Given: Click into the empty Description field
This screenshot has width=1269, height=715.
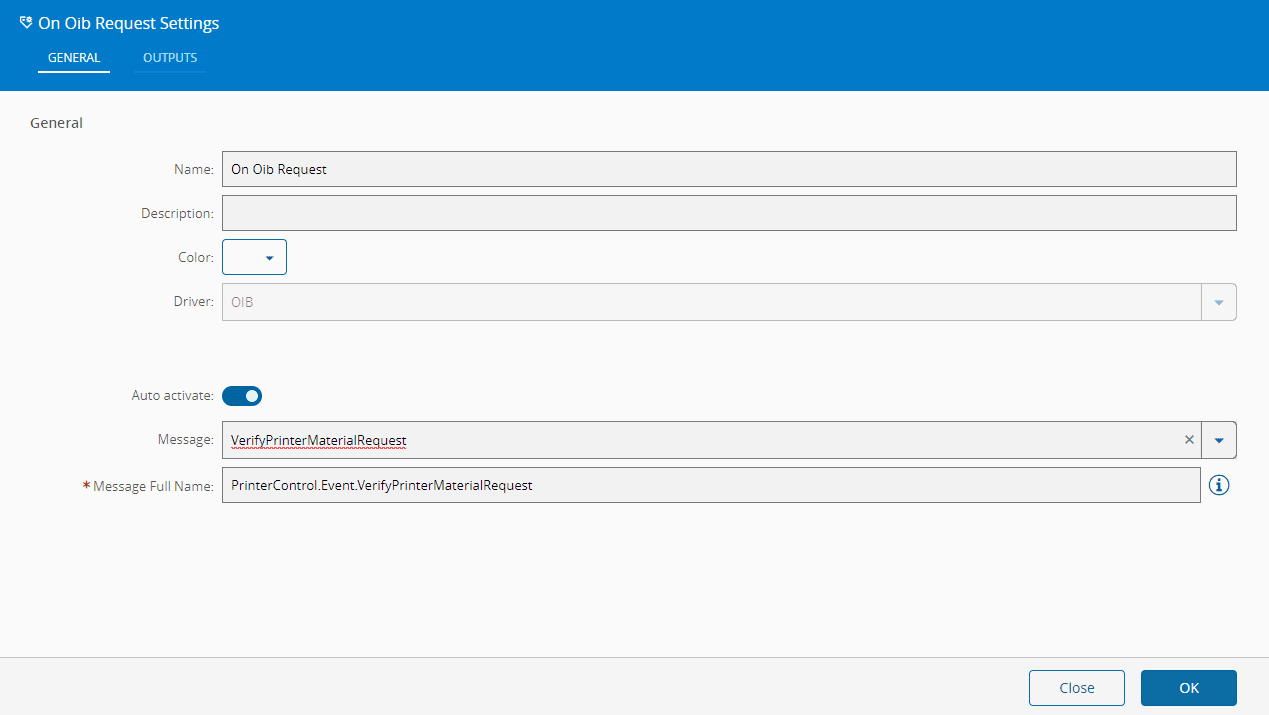Looking at the screenshot, I should tap(729, 213).
